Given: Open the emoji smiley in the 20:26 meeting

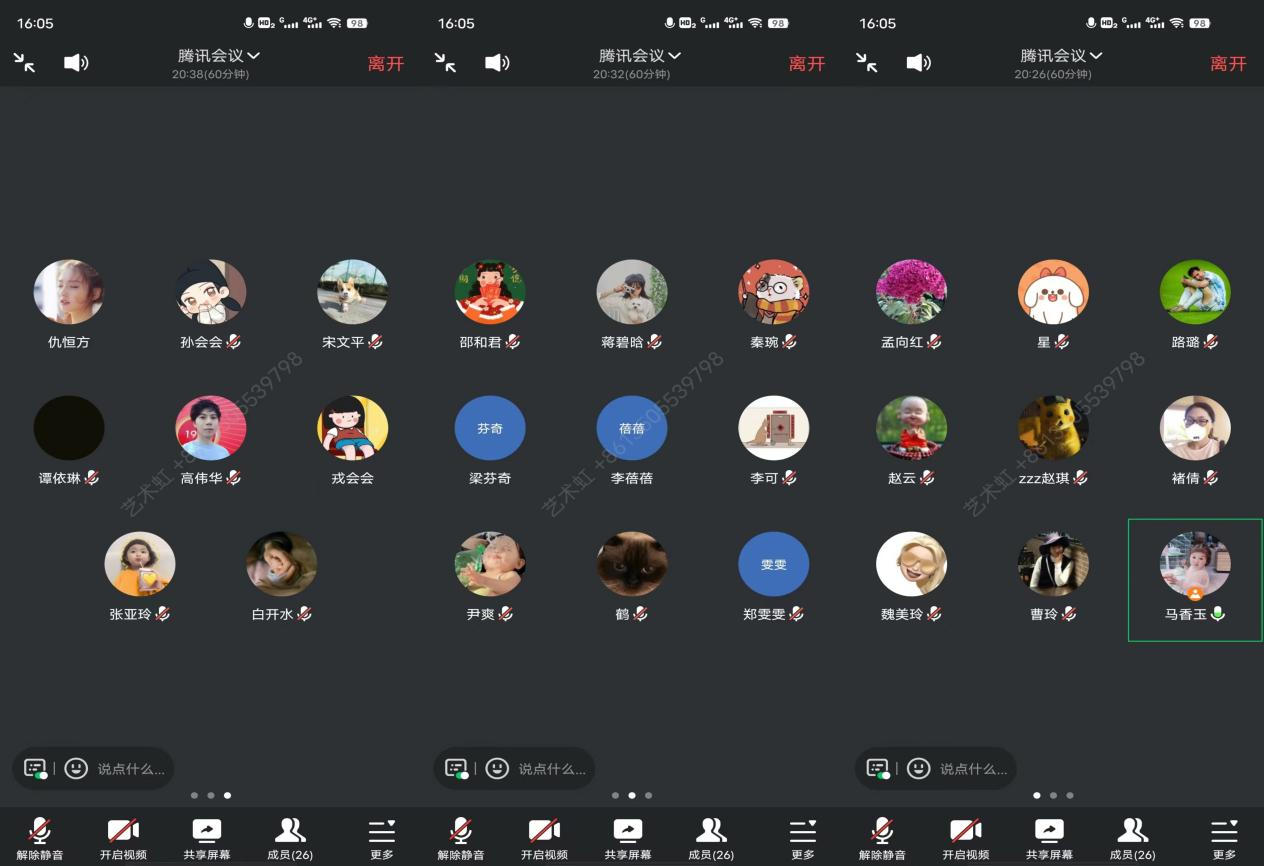Looking at the screenshot, I should 918,768.
